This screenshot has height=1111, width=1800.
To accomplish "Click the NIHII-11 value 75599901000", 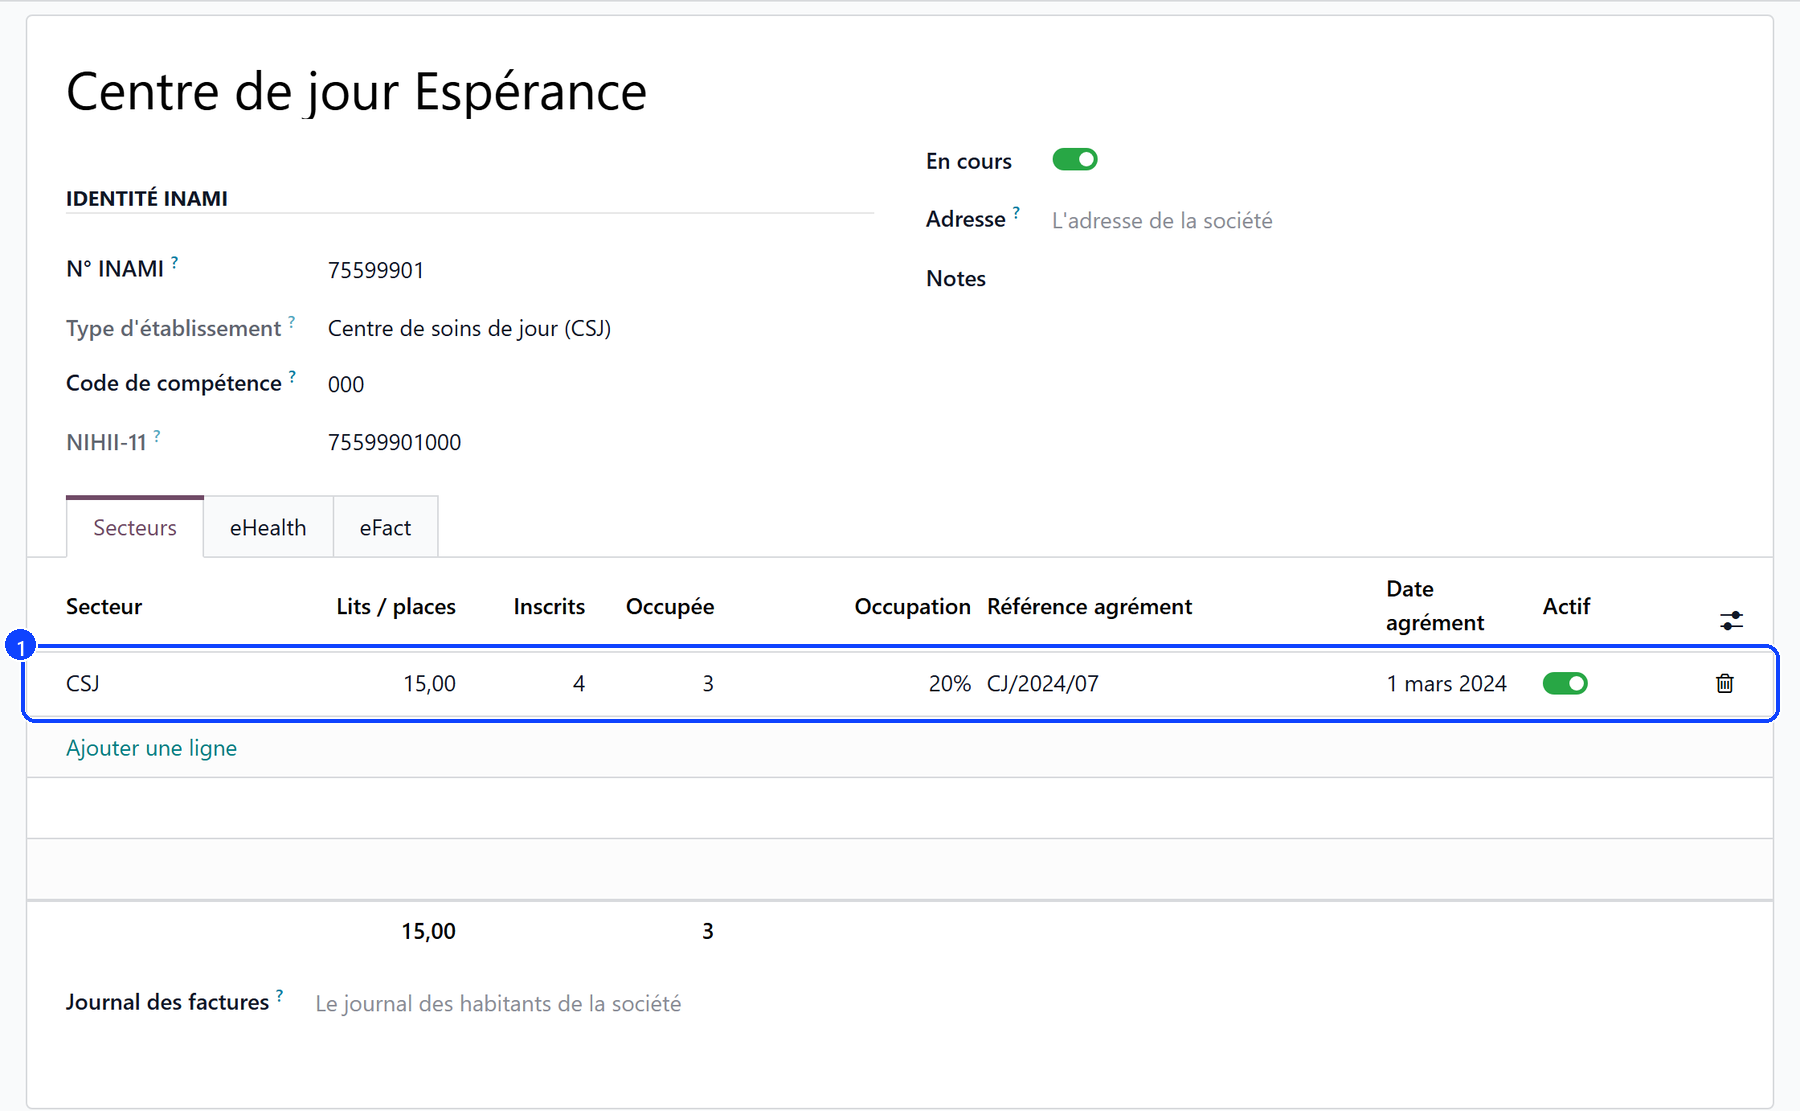I will click(x=394, y=442).
